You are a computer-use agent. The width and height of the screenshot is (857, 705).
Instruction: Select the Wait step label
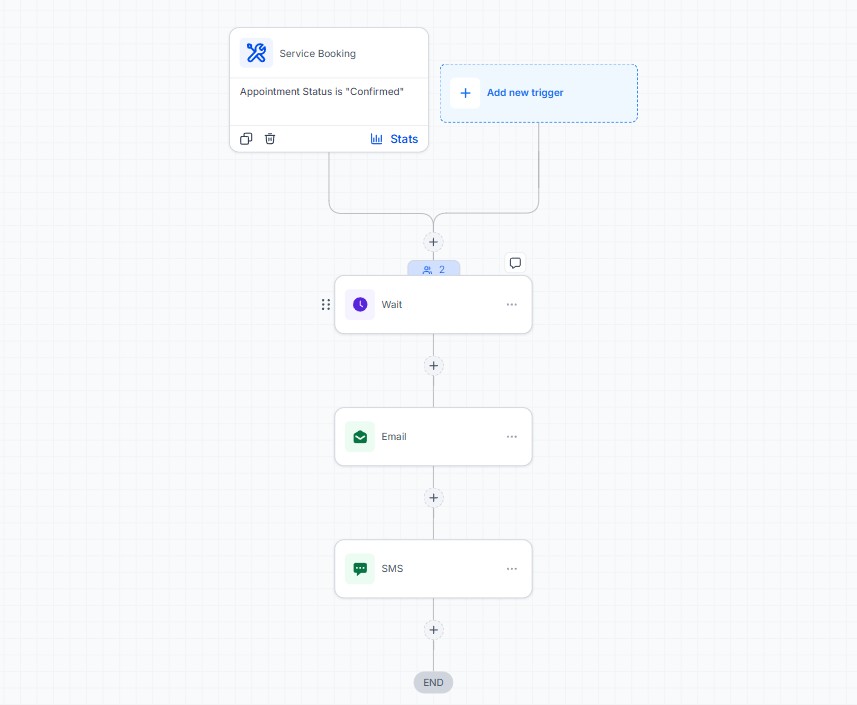pyautogui.click(x=391, y=304)
